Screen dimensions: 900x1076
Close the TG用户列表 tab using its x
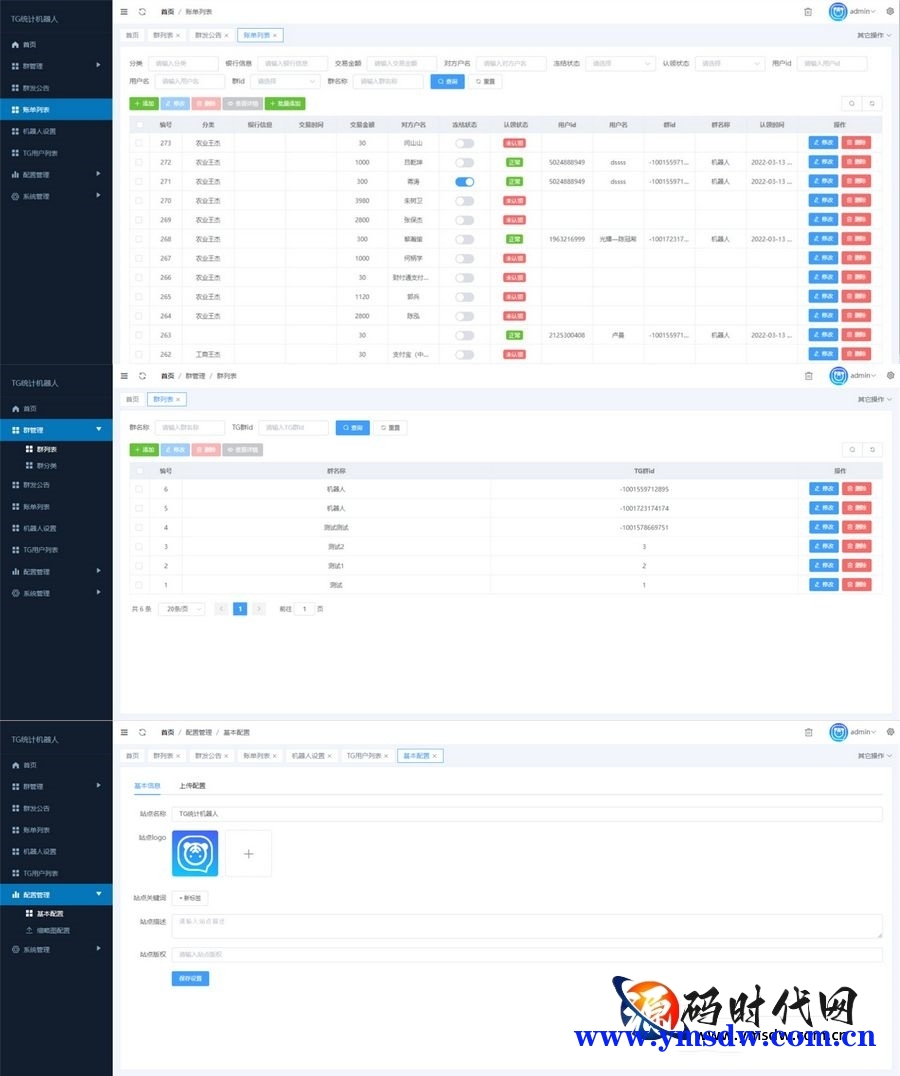(x=386, y=756)
